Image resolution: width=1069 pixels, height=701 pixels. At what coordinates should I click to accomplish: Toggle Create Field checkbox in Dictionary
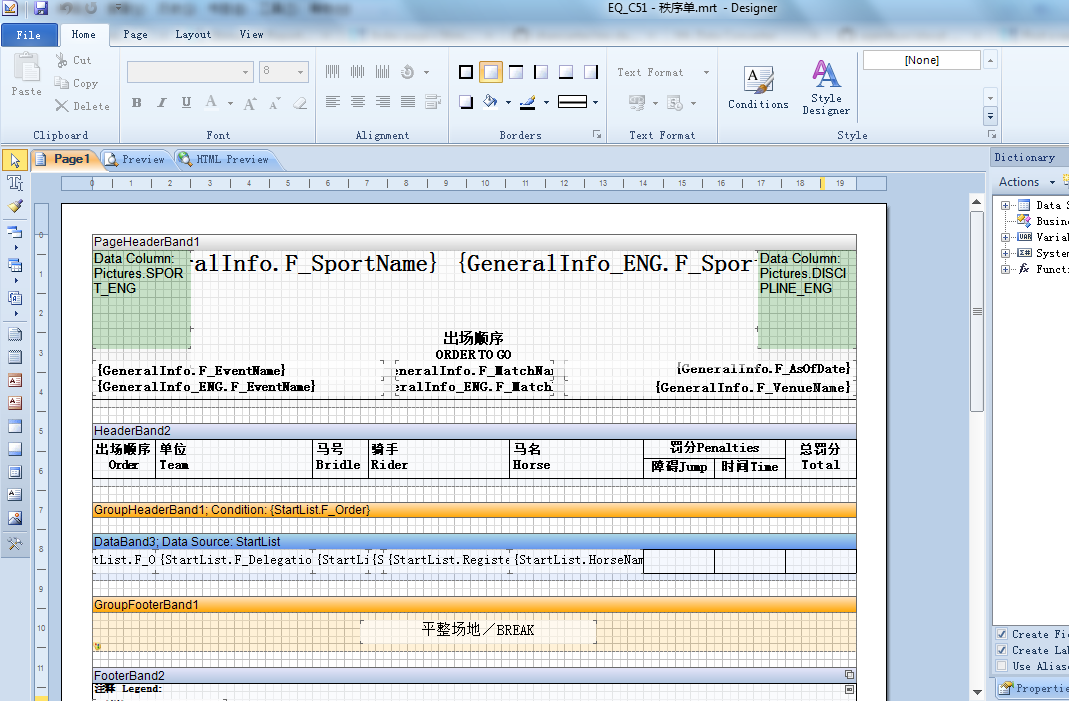click(1002, 634)
